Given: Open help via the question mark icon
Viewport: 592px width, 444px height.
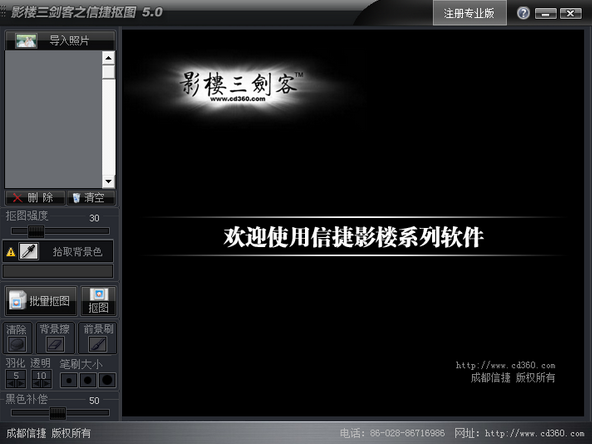Looking at the screenshot, I should click(x=523, y=13).
